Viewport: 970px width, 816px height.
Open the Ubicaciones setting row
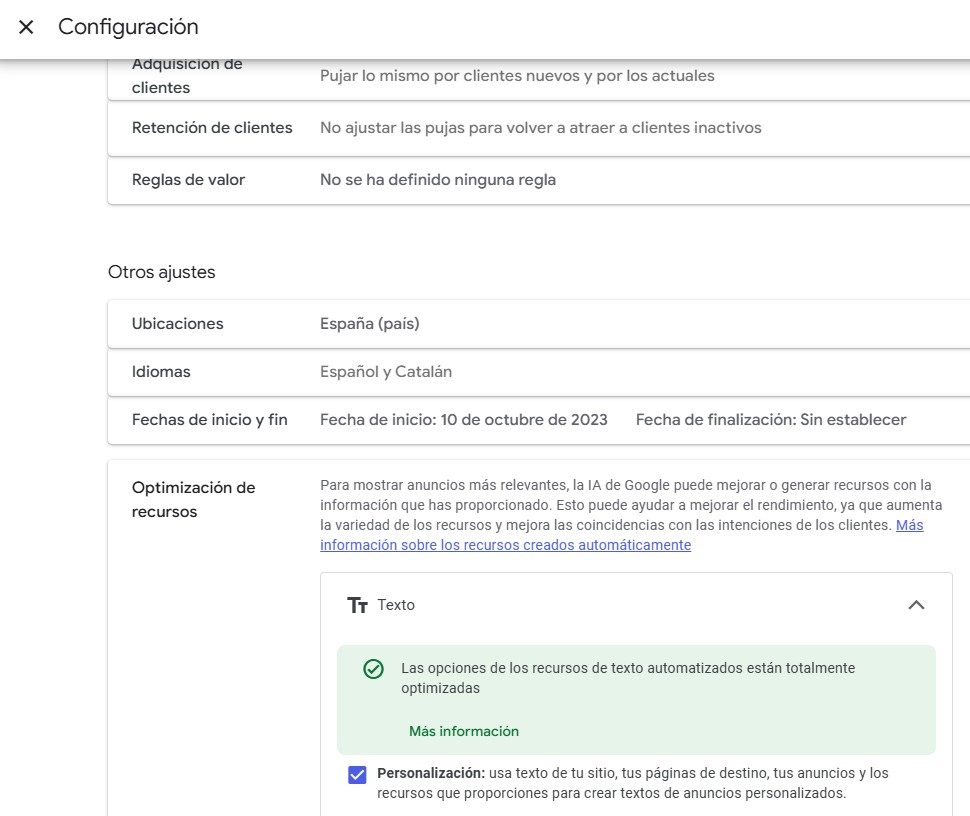[539, 324]
